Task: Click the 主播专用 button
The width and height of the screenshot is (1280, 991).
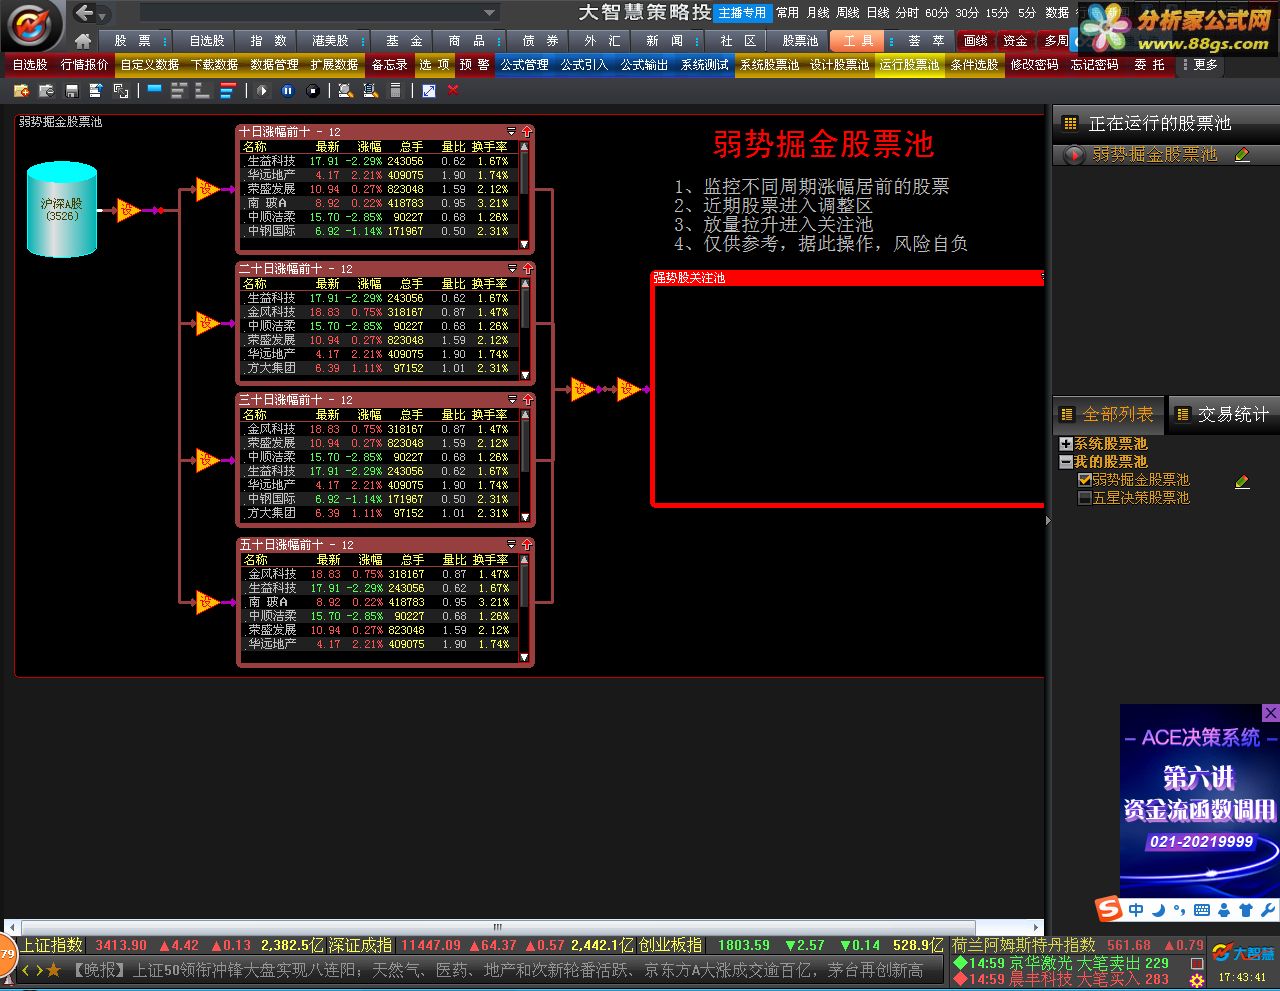Action: pos(742,13)
